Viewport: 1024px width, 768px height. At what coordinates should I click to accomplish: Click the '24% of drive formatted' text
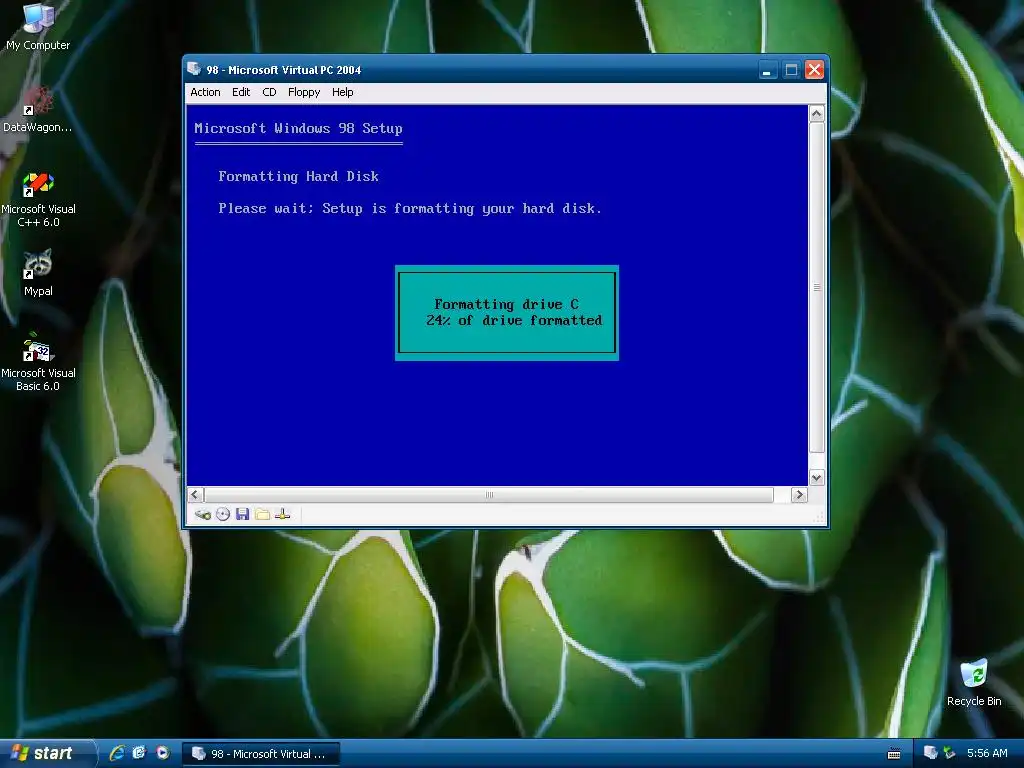pos(514,321)
